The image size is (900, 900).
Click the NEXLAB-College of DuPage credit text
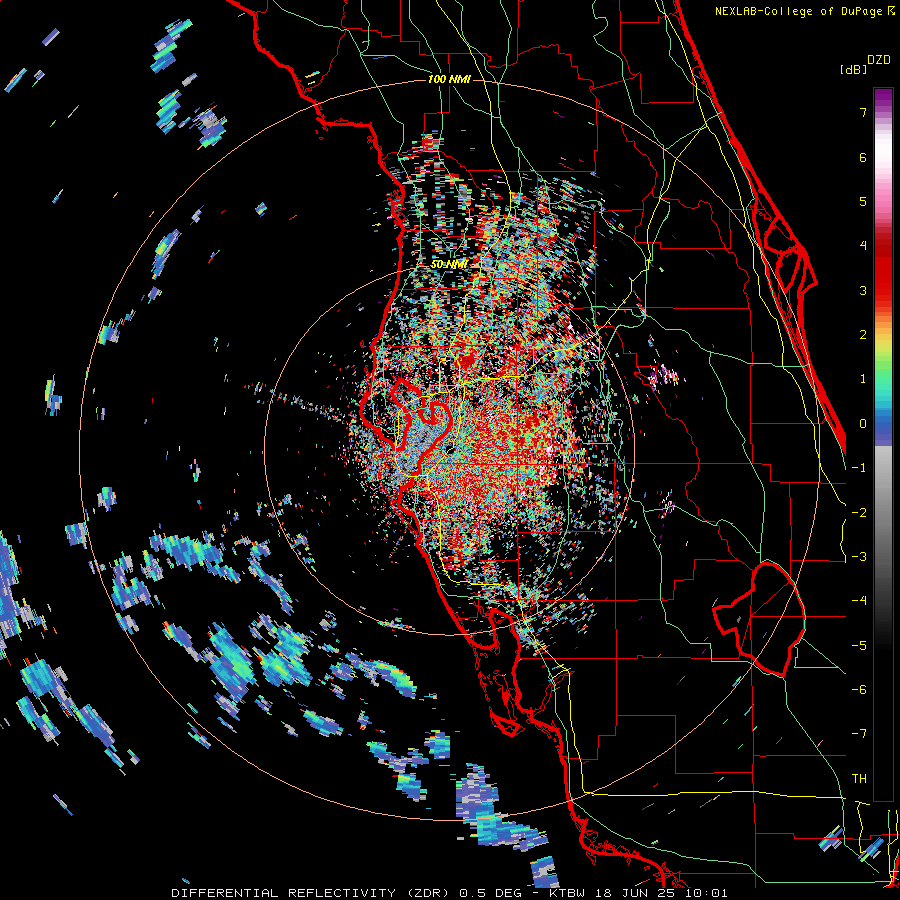(800, 11)
